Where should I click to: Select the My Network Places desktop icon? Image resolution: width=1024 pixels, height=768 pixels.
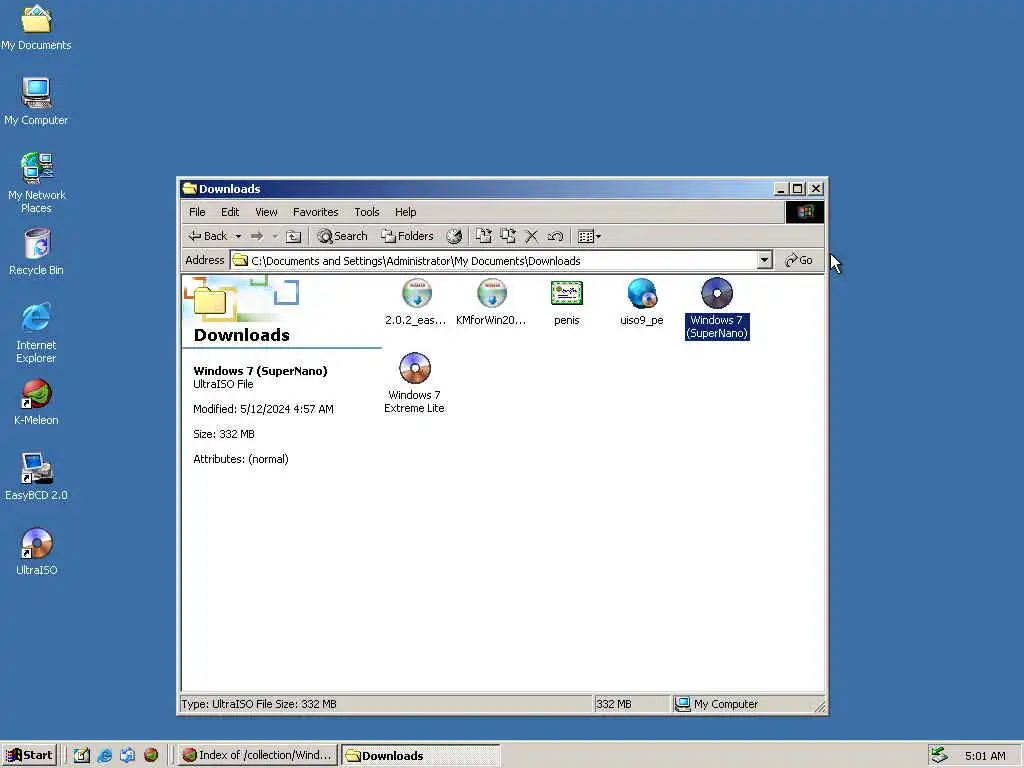pyautogui.click(x=37, y=183)
